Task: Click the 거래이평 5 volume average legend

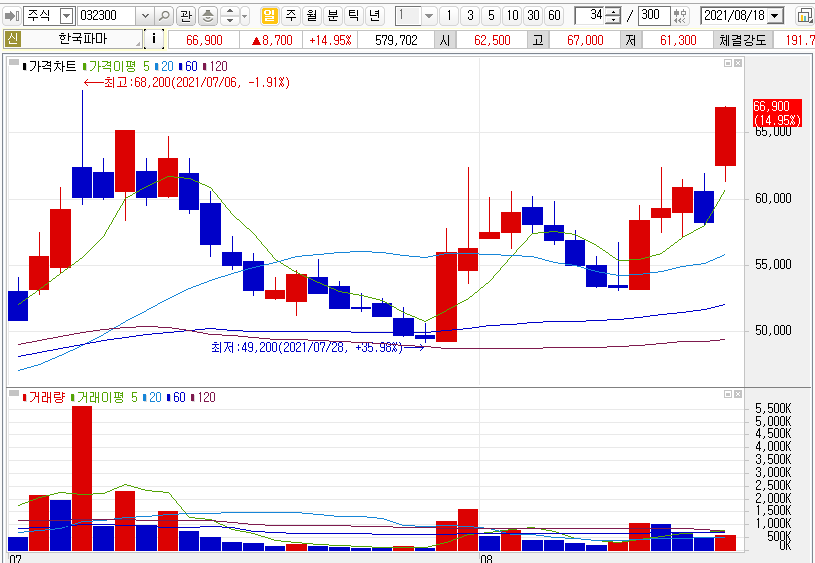Action: tap(105, 398)
